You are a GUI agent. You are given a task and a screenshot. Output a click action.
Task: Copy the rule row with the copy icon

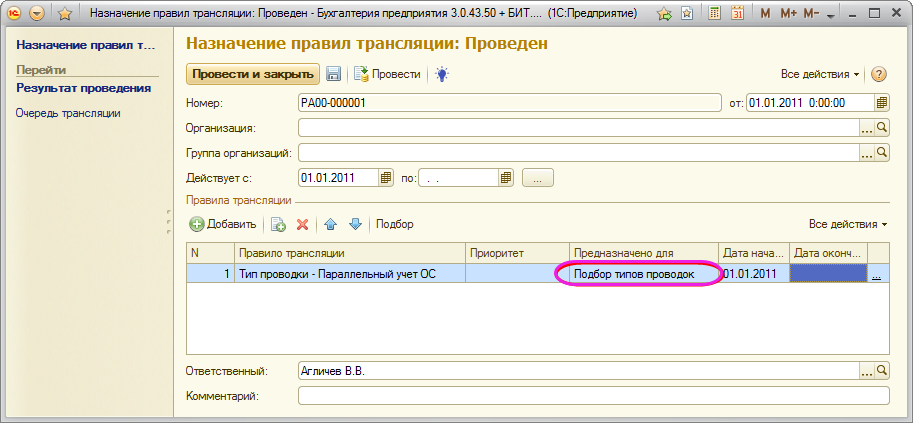click(279, 225)
